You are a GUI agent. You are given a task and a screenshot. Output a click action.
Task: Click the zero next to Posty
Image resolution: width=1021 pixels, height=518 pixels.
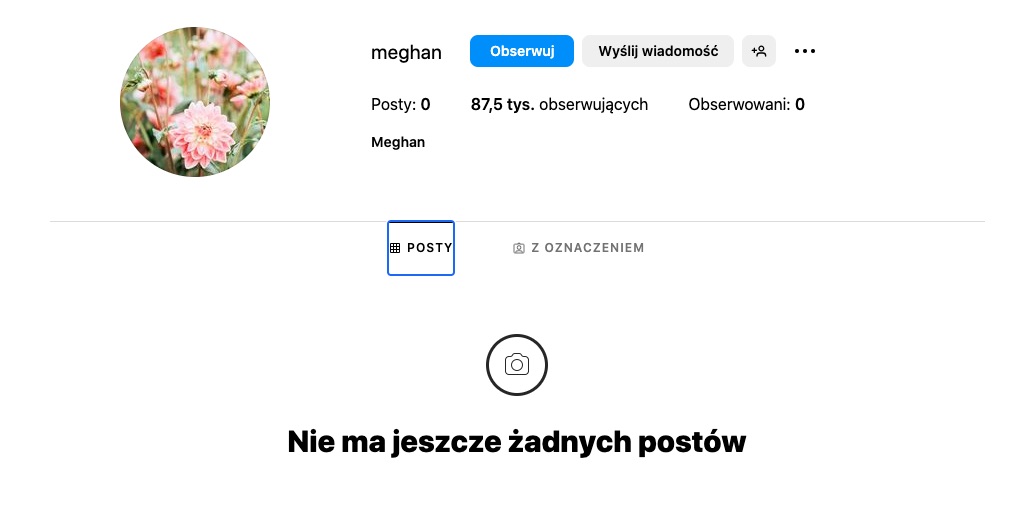point(425,104)
